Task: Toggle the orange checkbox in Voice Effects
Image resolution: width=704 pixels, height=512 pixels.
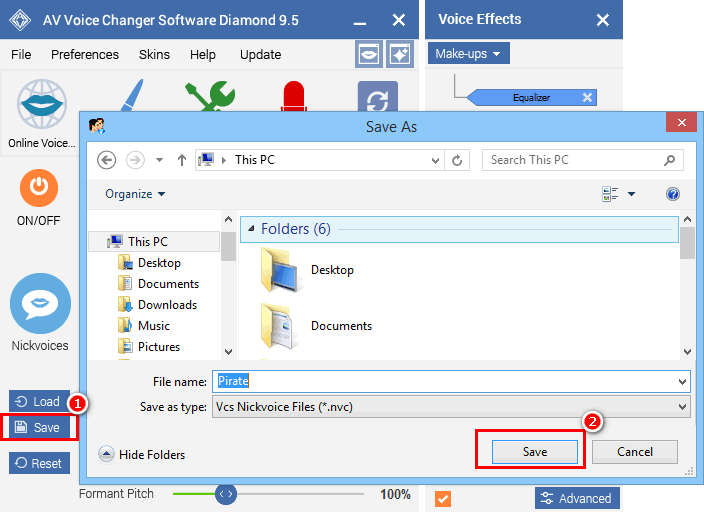Action: (443, 499)
